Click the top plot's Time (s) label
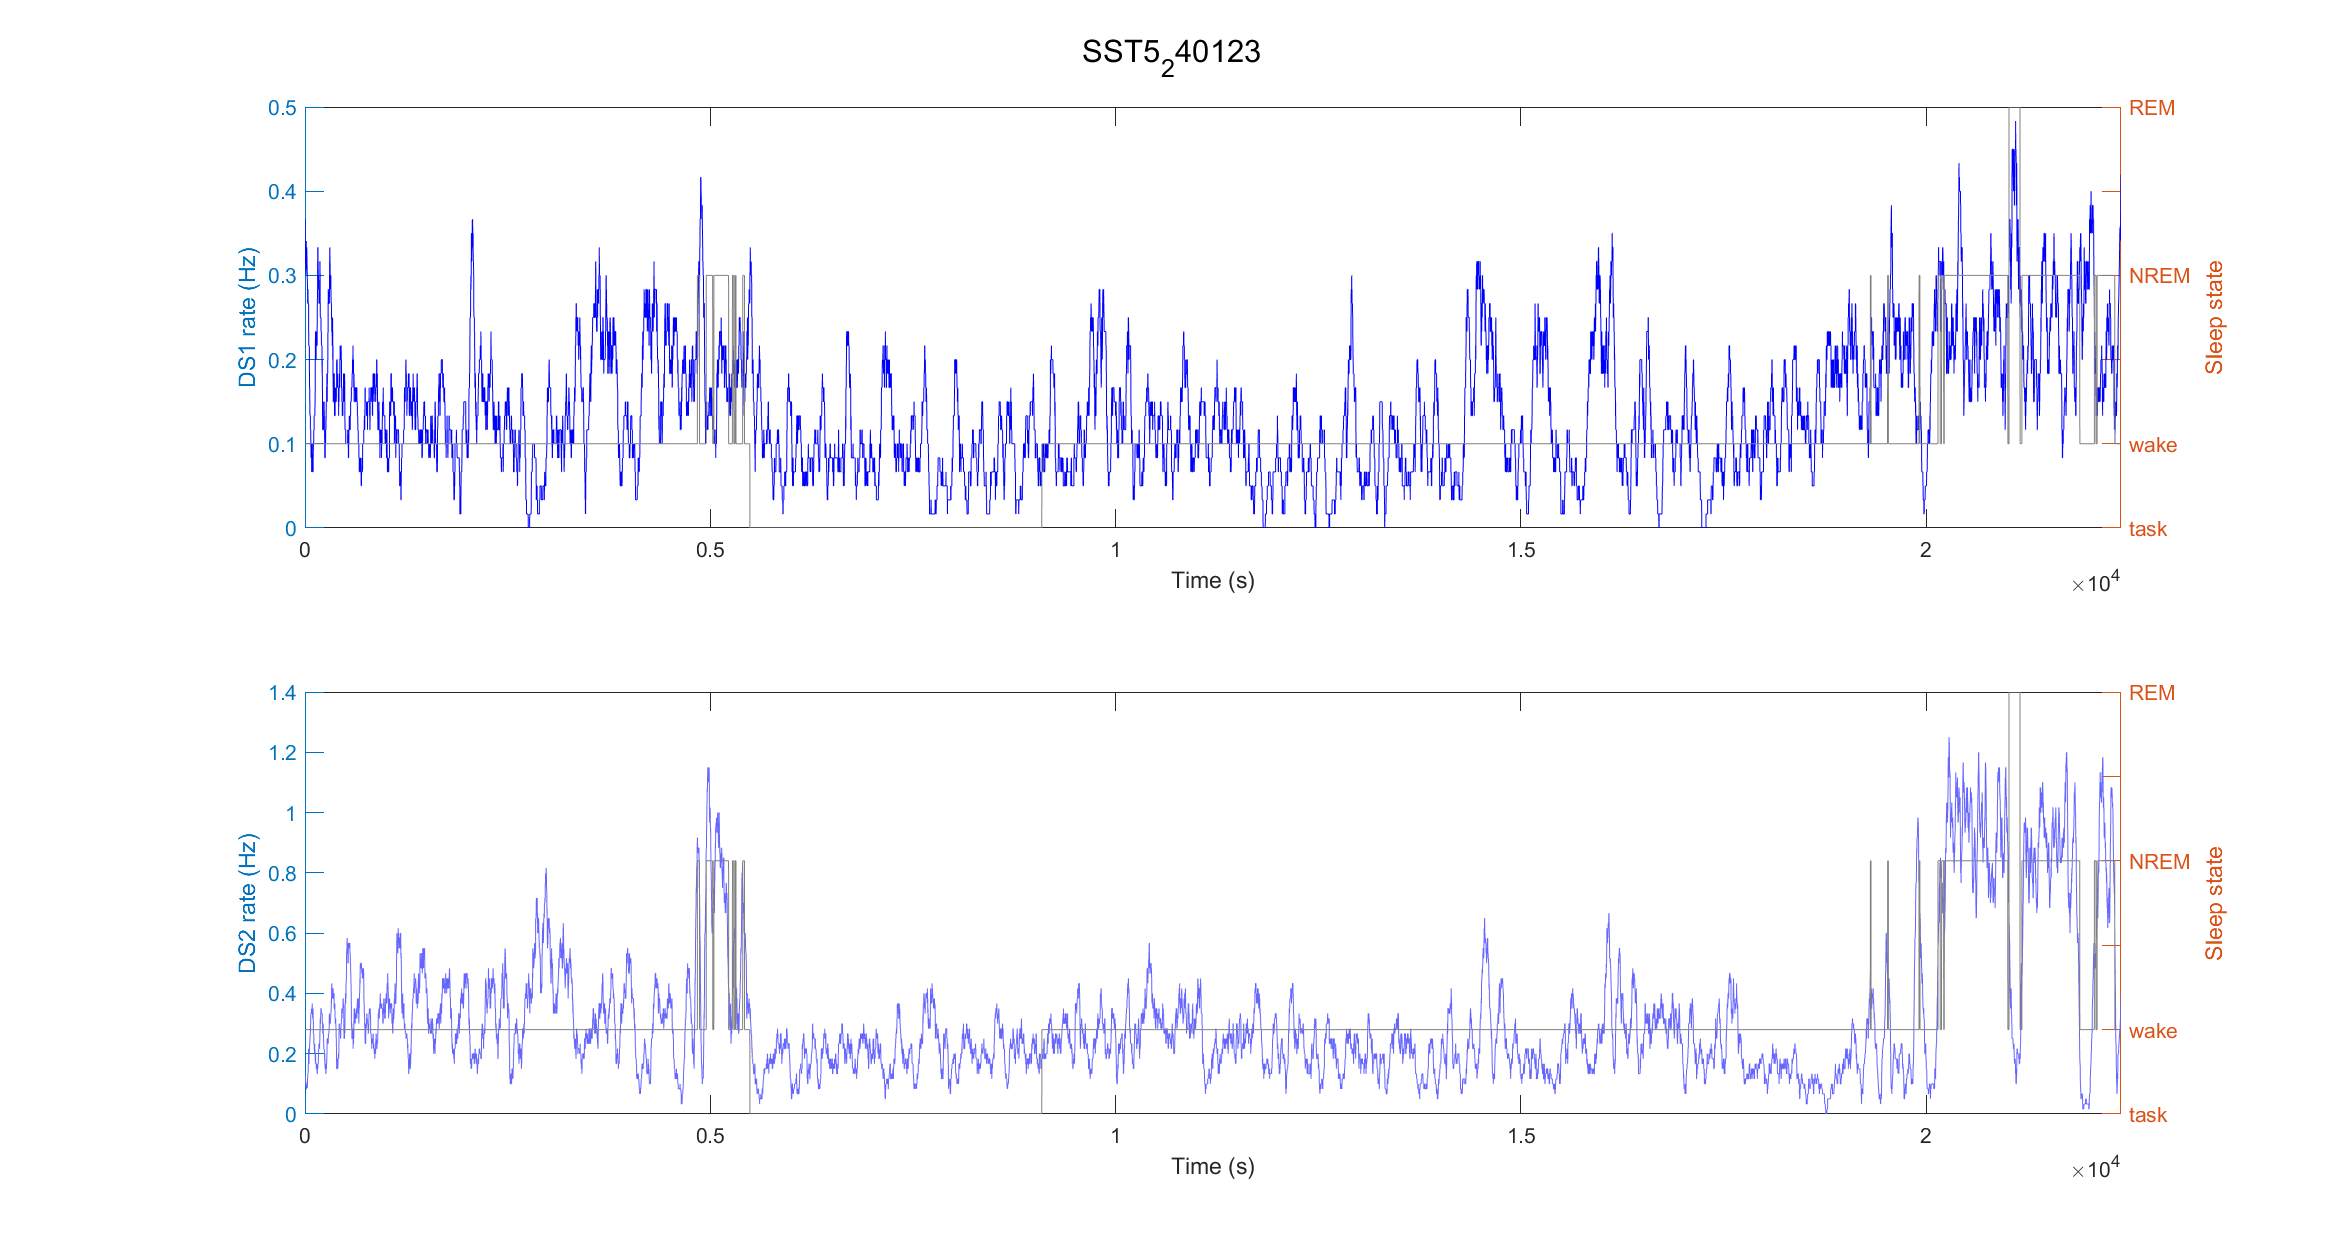Screen dimensions: 2344x1250 (x=1212, y=581)
